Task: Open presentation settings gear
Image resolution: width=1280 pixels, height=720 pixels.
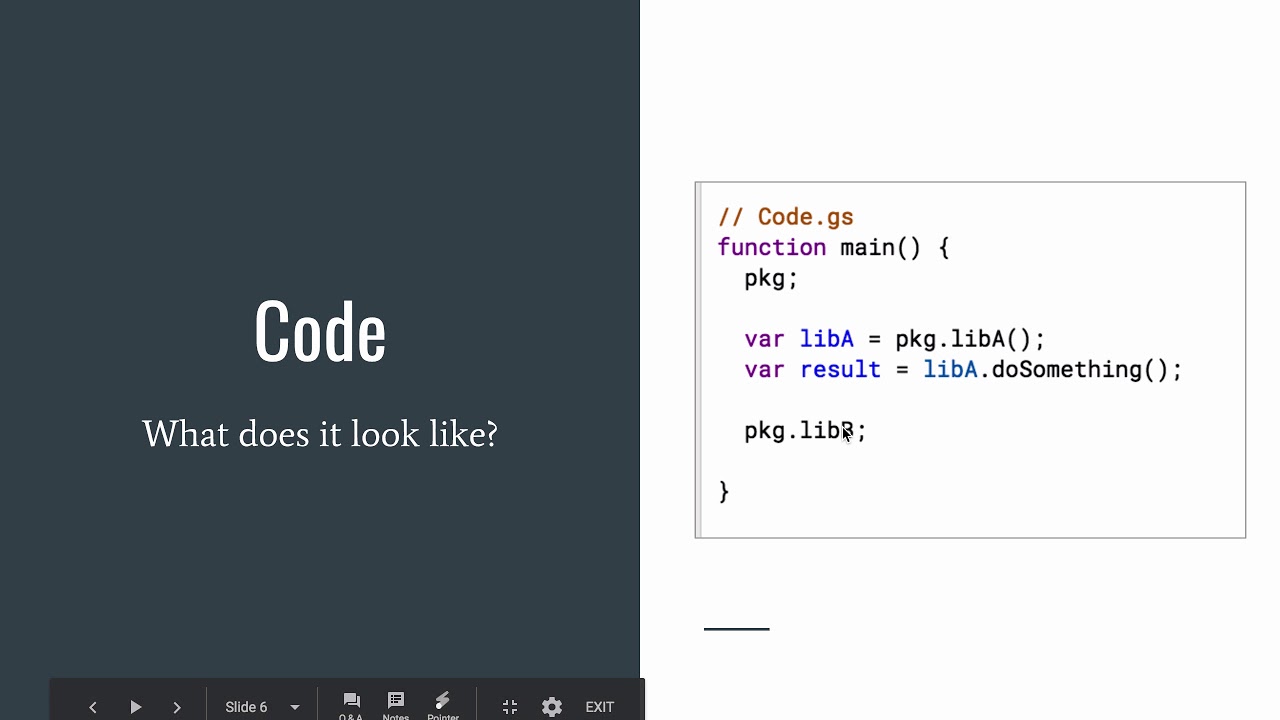Action: pyautogui.click(x=552, y=707)
